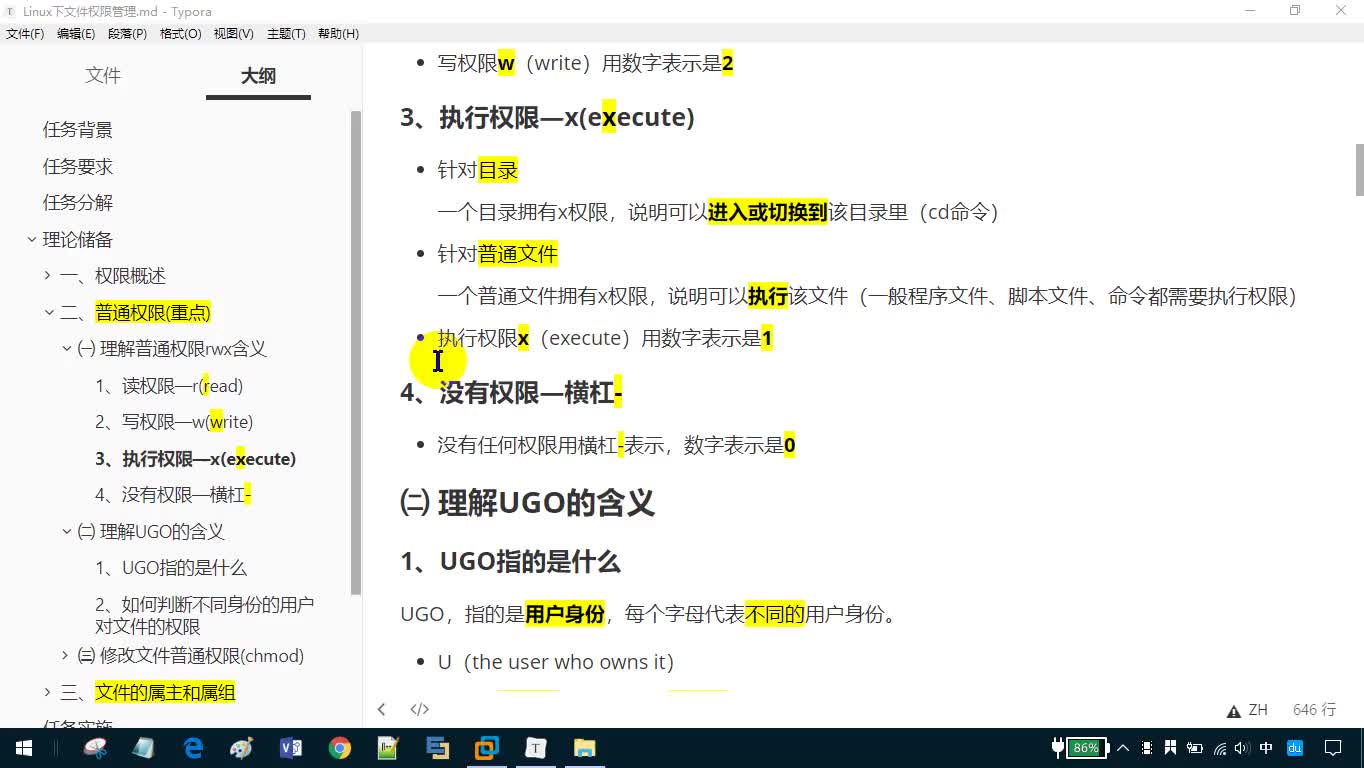
Task: Open the Windows notification center
Action: click(1333, 748)
